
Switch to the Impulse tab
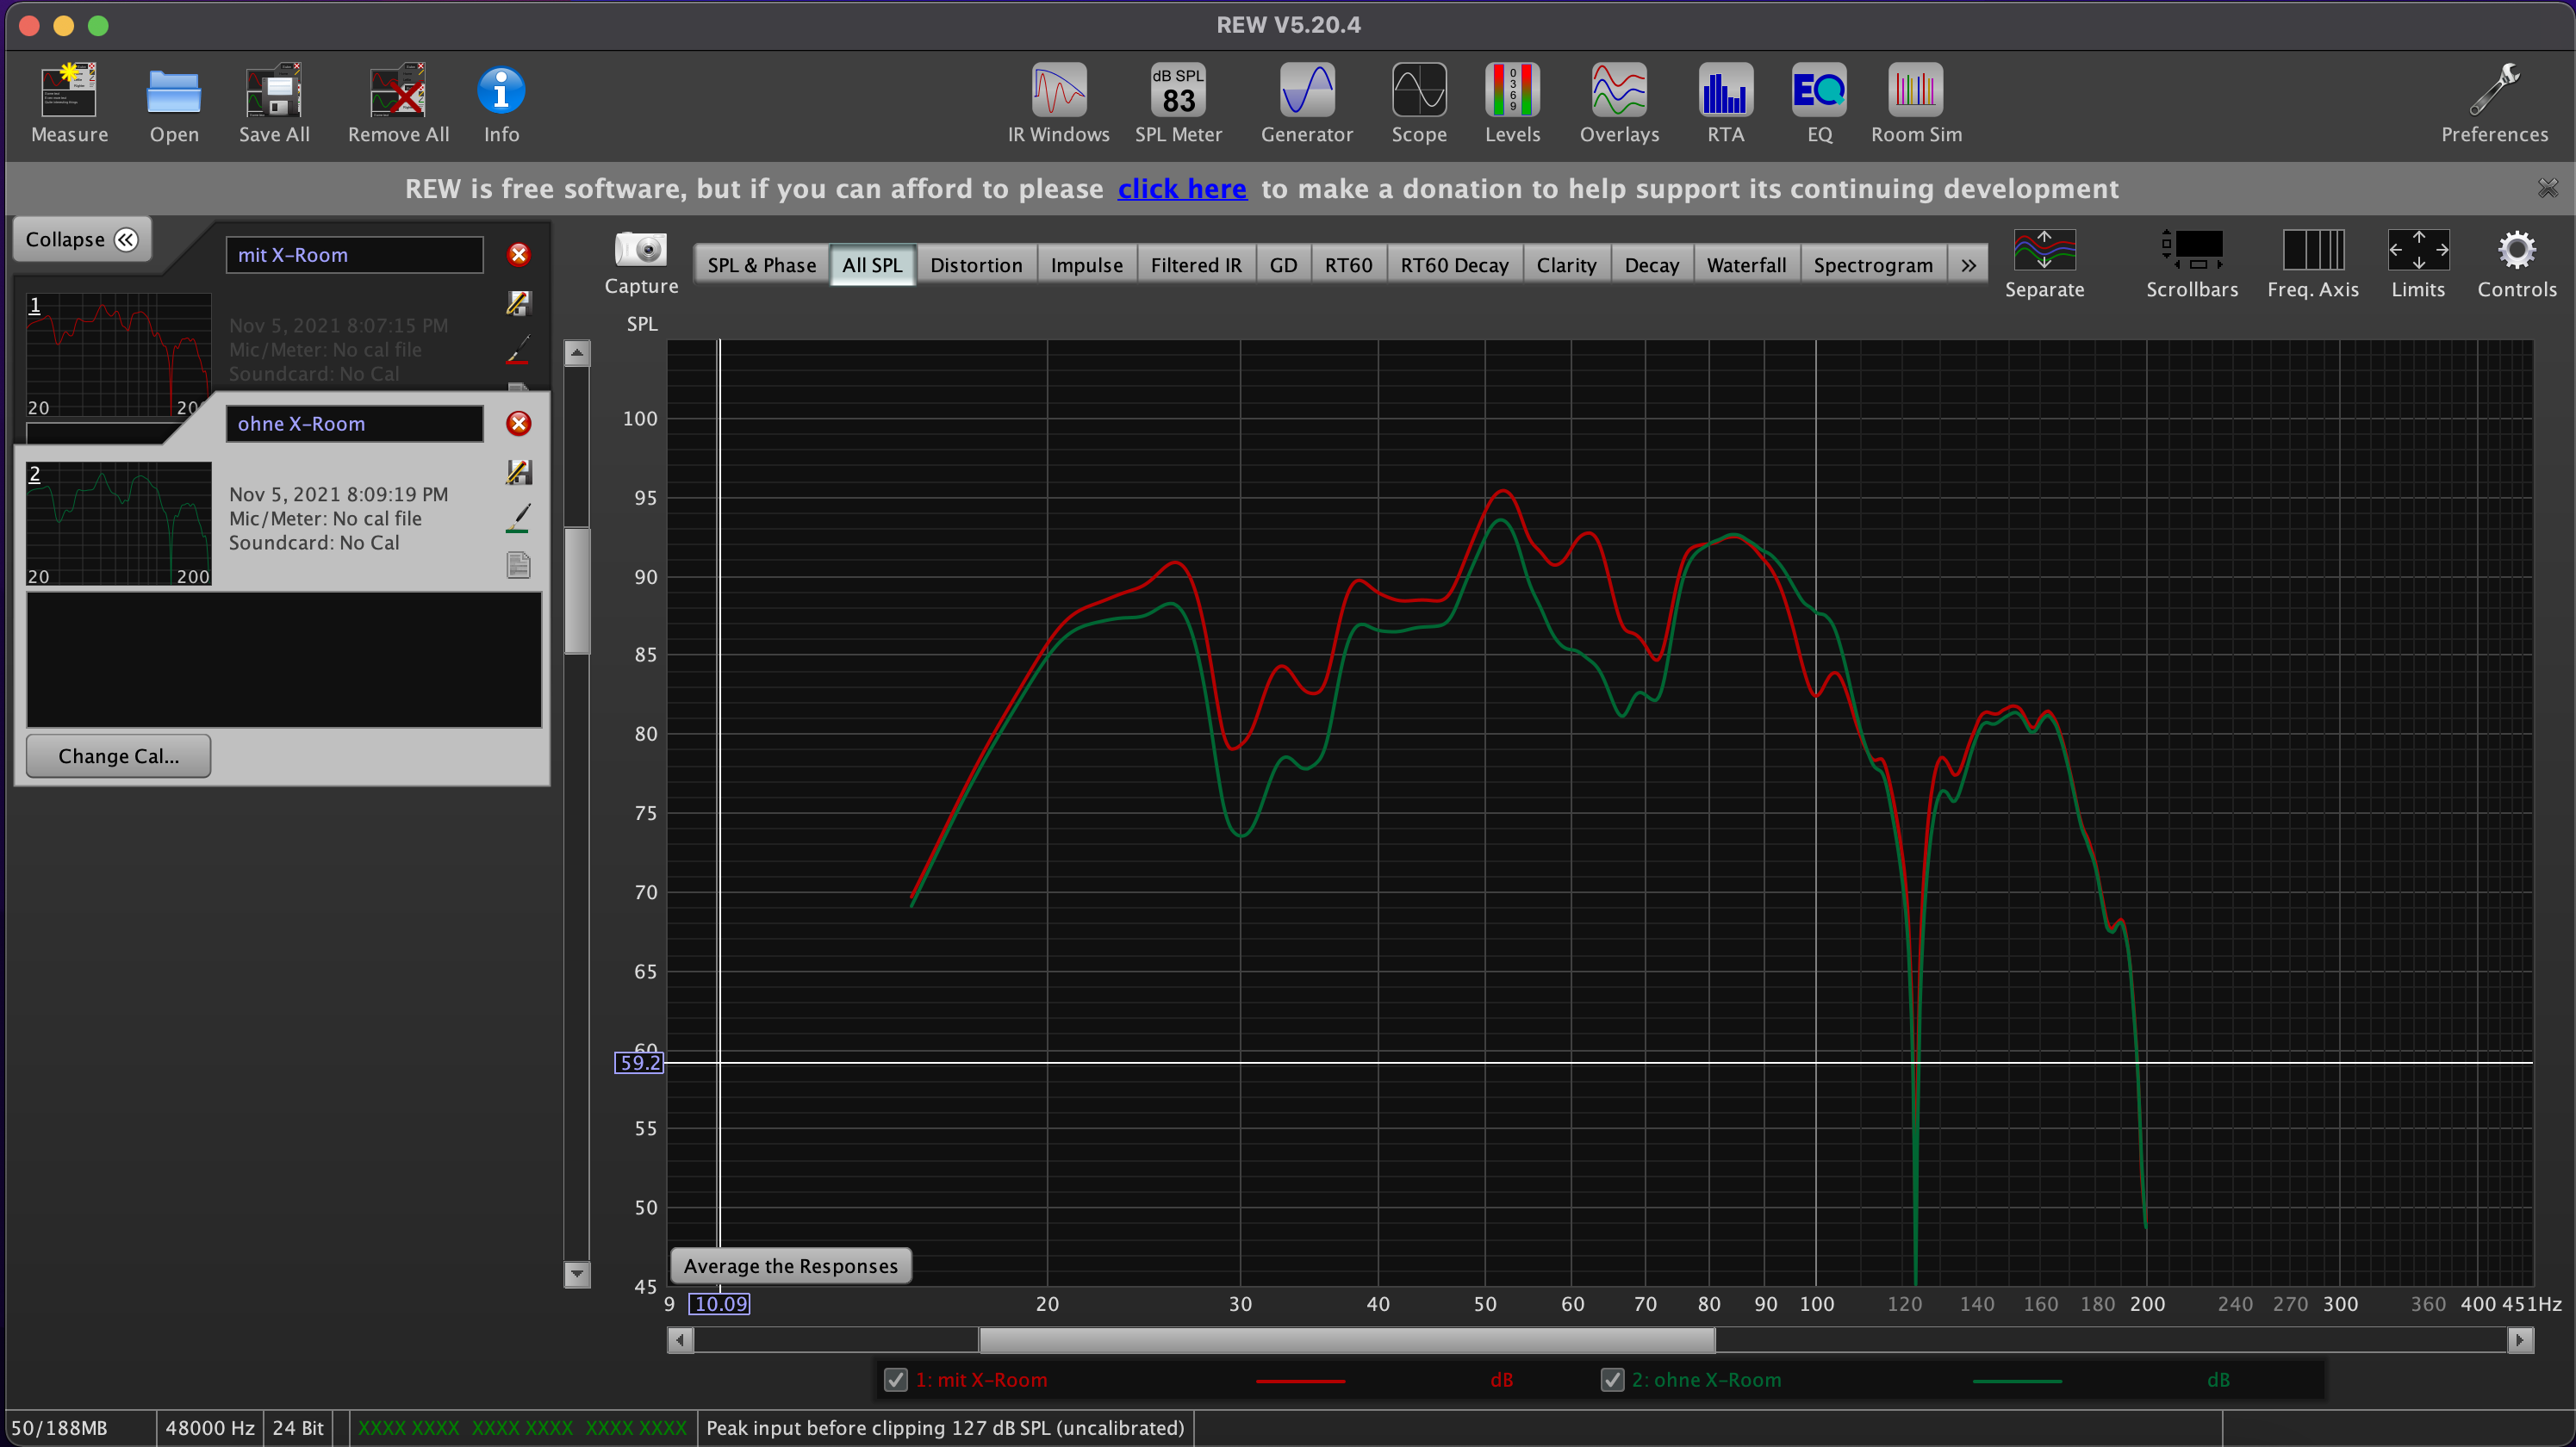pos(1086,265)
